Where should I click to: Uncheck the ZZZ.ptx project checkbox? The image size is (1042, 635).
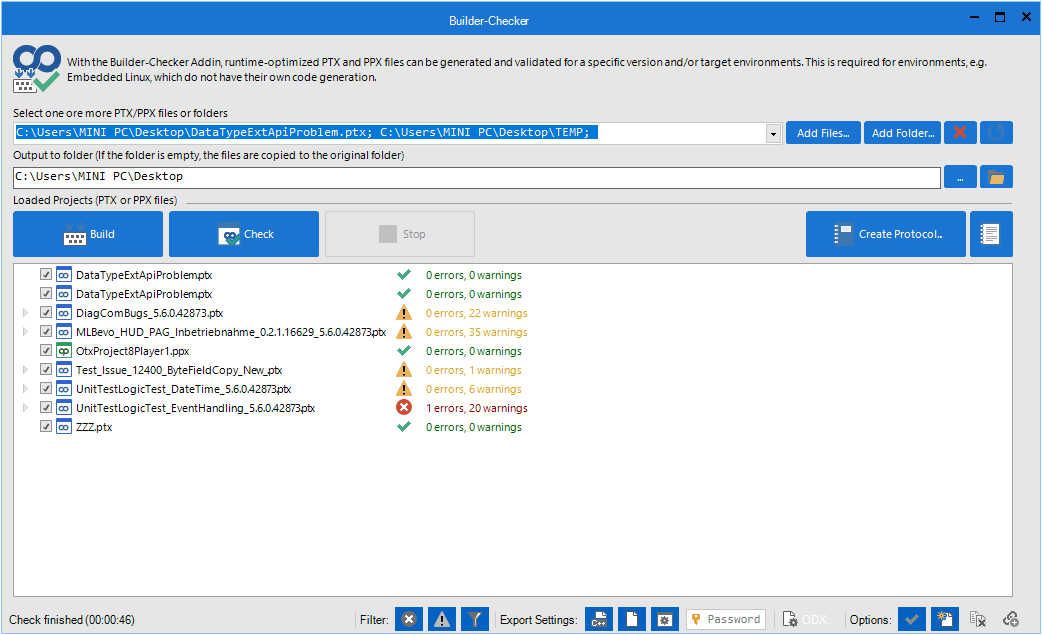pos(46,427)
